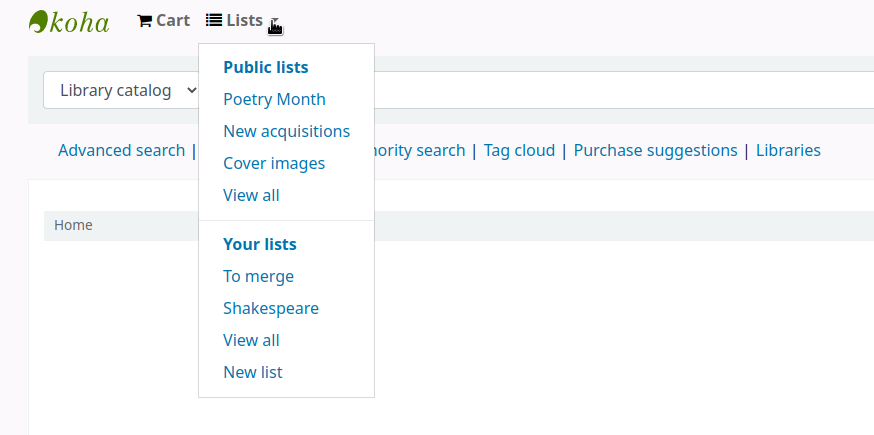Image resolution: width=874 pixels, height=435 pixels.
Task: View all under Your lists
Action: pyautogui.click(x=251, y=341)
